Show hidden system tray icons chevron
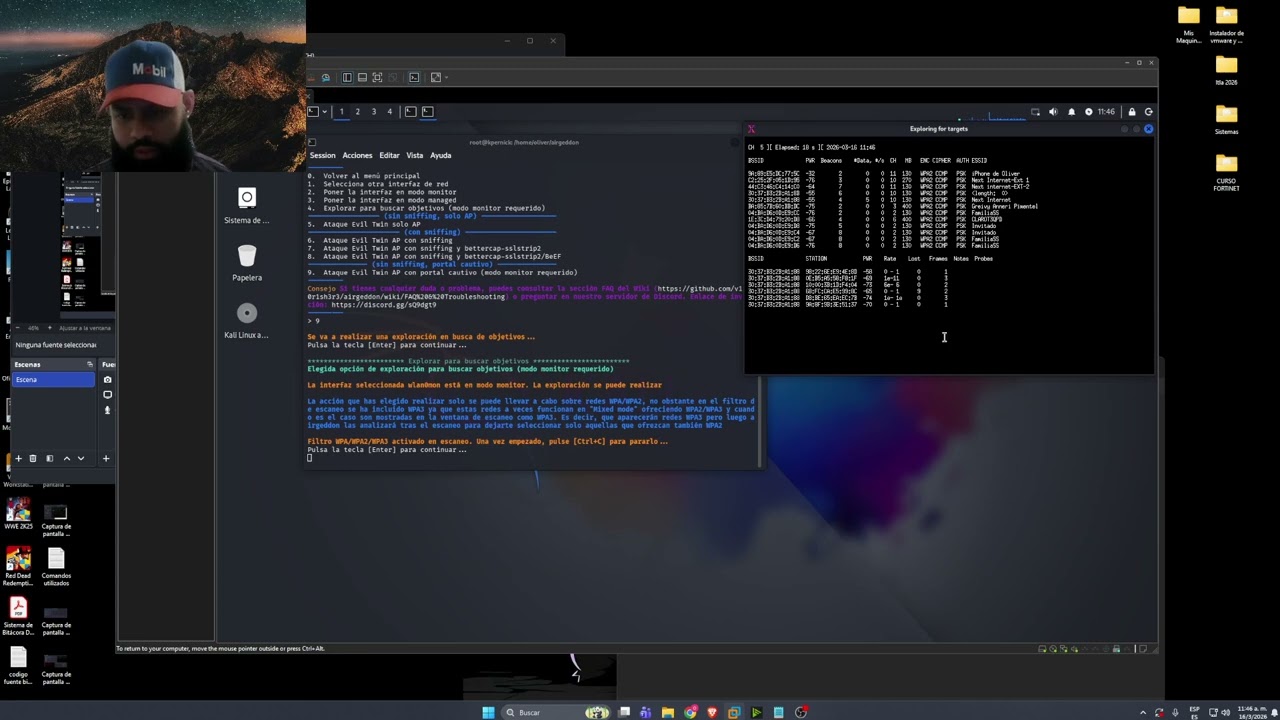The height and width of the screenshot is (720, 1280). click(1143, 712)
